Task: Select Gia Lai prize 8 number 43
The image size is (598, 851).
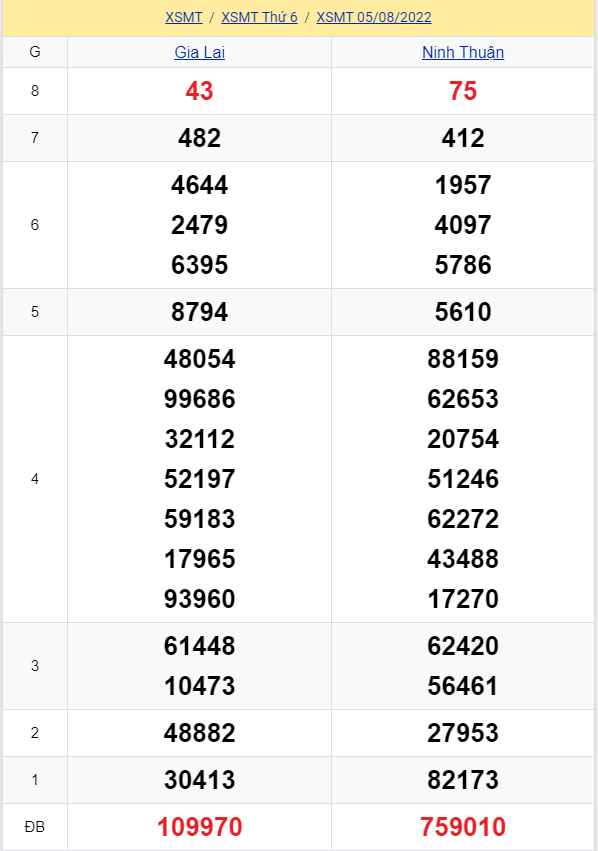Action: [199, 91]
